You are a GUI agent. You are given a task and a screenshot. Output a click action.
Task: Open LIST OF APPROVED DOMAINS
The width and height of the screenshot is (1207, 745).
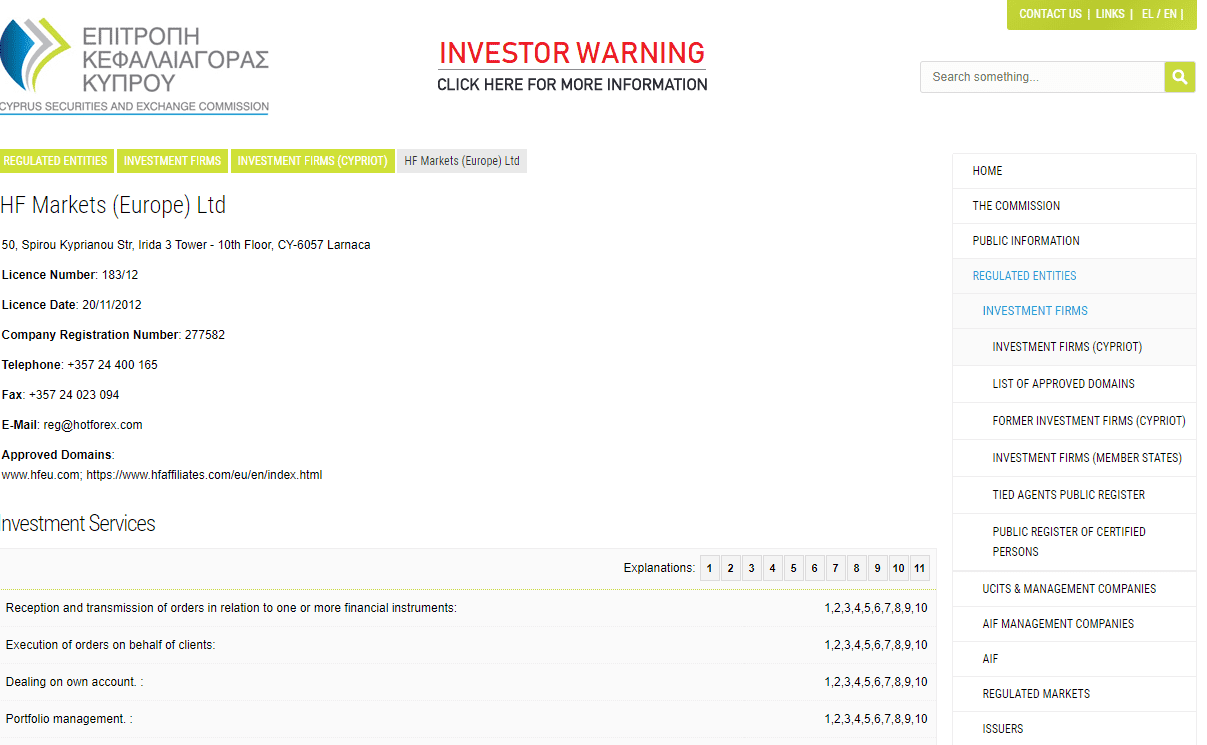coord(1063,384)
